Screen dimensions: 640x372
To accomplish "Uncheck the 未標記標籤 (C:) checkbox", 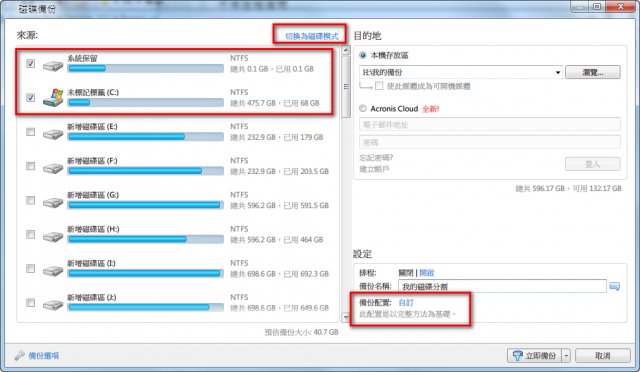I will (31, 98).
